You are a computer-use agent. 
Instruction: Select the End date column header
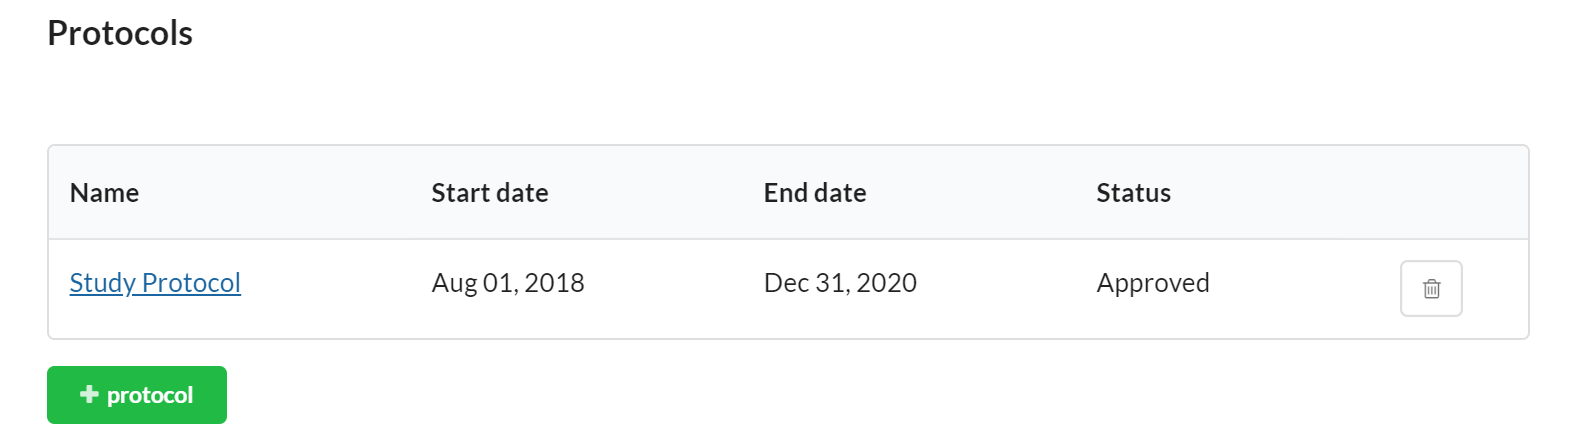tap(815, 193)
